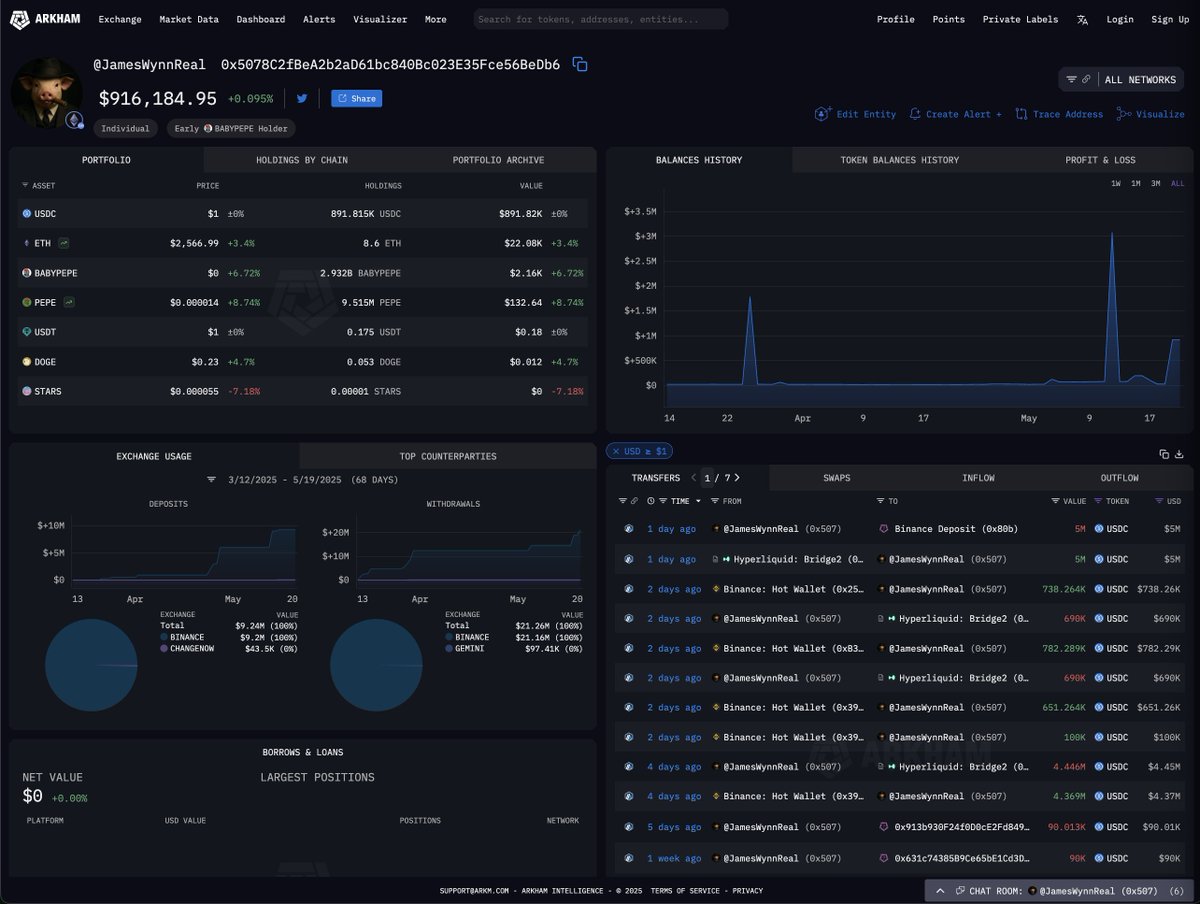
Task: Open the Token Balances History tab
Action: click(x=899, y=160)
